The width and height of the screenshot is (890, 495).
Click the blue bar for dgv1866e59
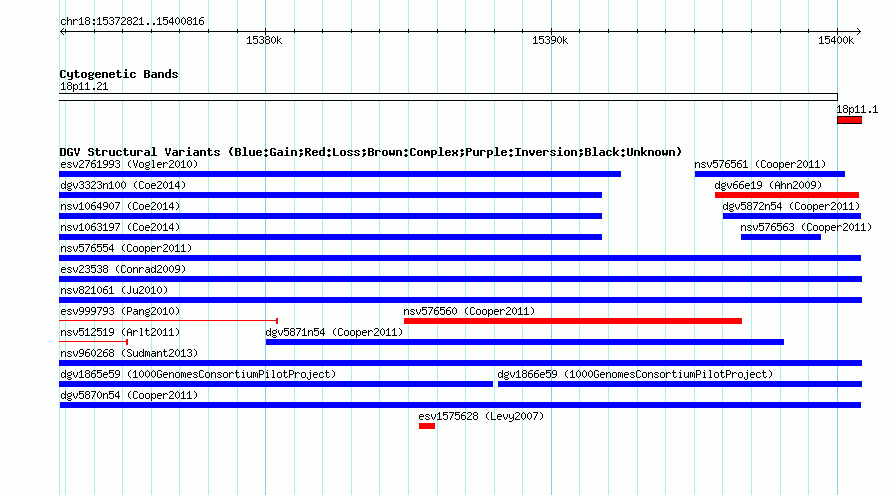(x=680, y=384)
